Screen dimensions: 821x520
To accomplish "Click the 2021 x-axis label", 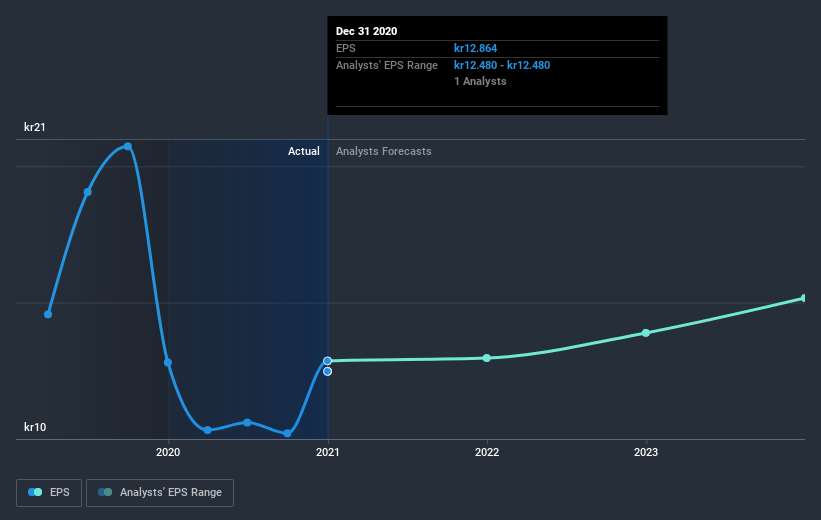I will [x=328, y=452].
